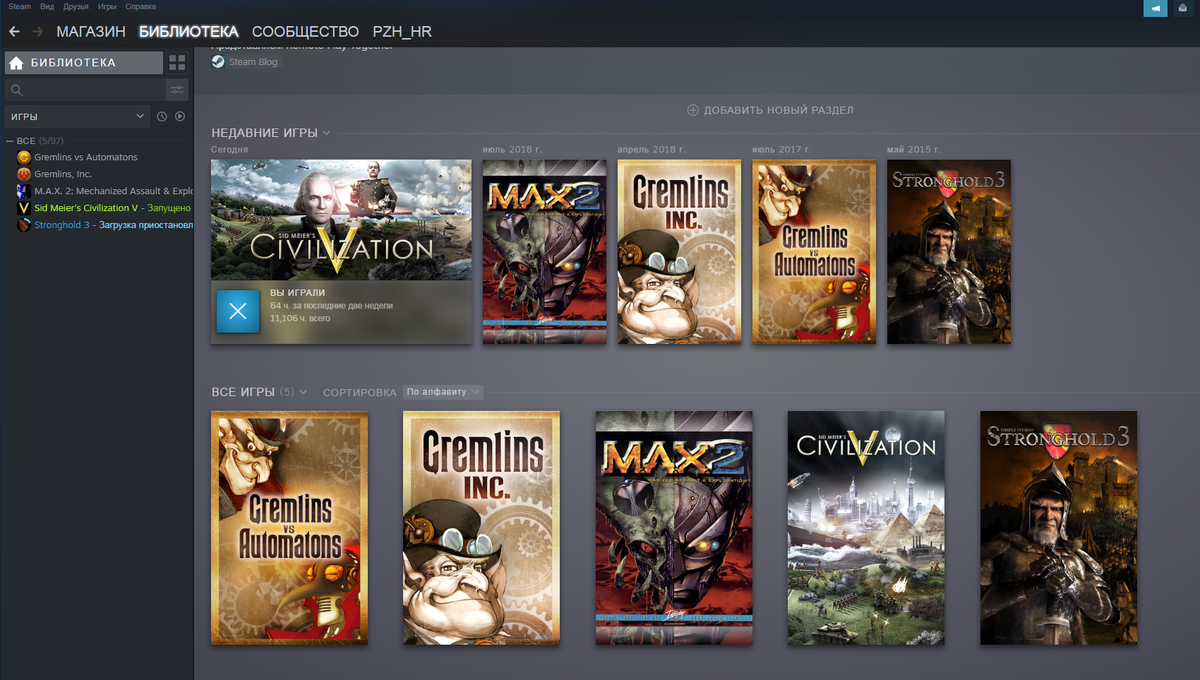This screenshot has width=1200, height=680.
Task: Collapse the НЕДАВНИЕ ИГРЫ section
Action: pos(326,131)
